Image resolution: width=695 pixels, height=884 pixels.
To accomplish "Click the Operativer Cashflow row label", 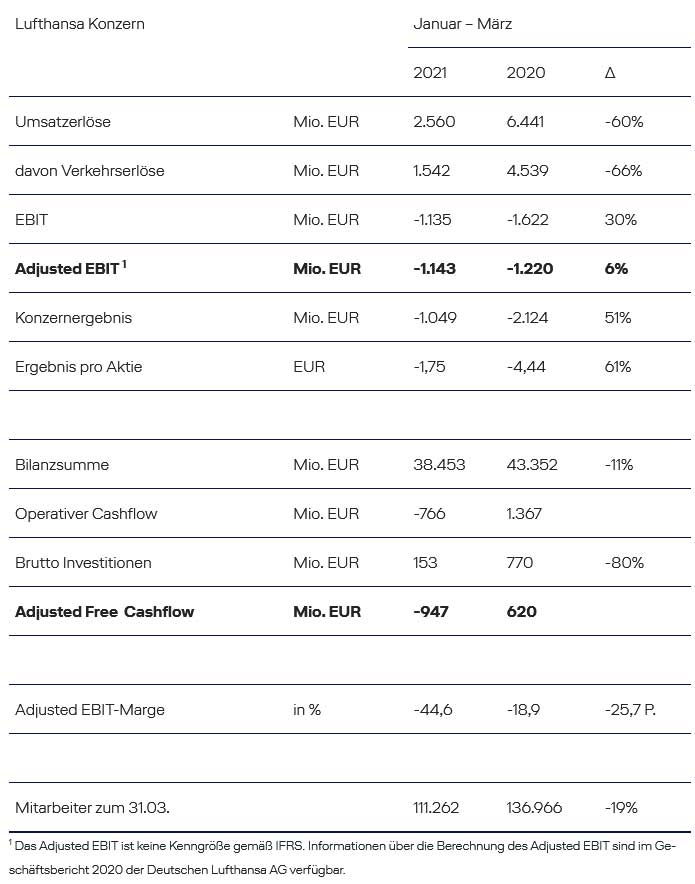I will point(86,514).
